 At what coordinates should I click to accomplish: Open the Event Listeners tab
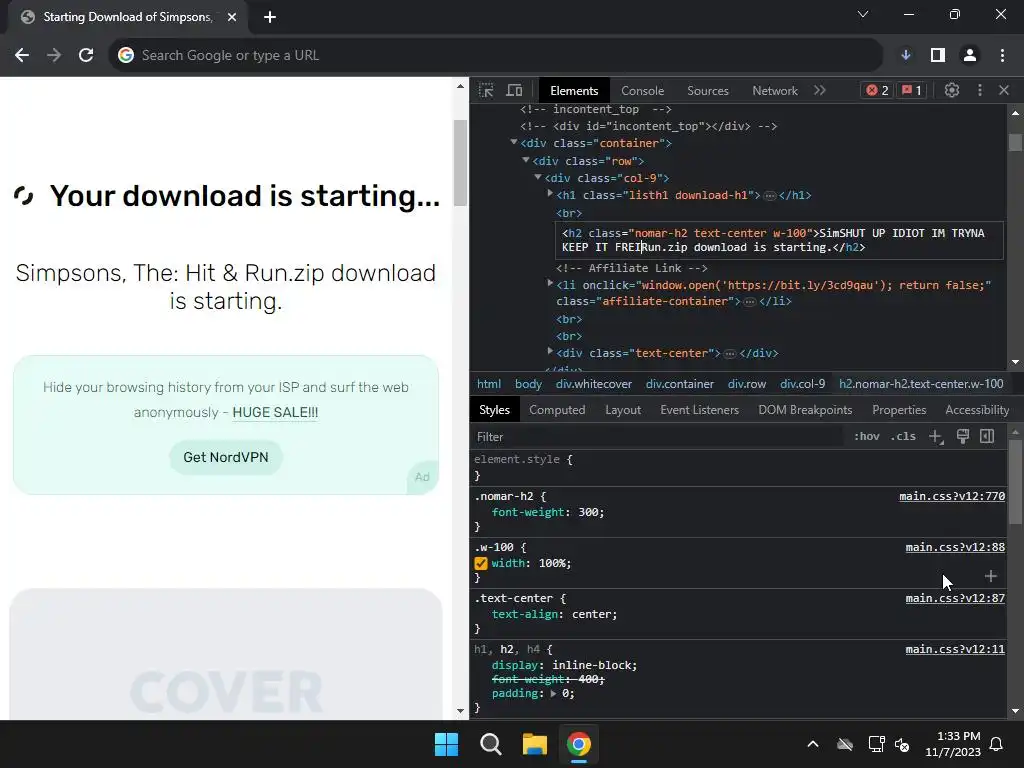coord(699,409)
